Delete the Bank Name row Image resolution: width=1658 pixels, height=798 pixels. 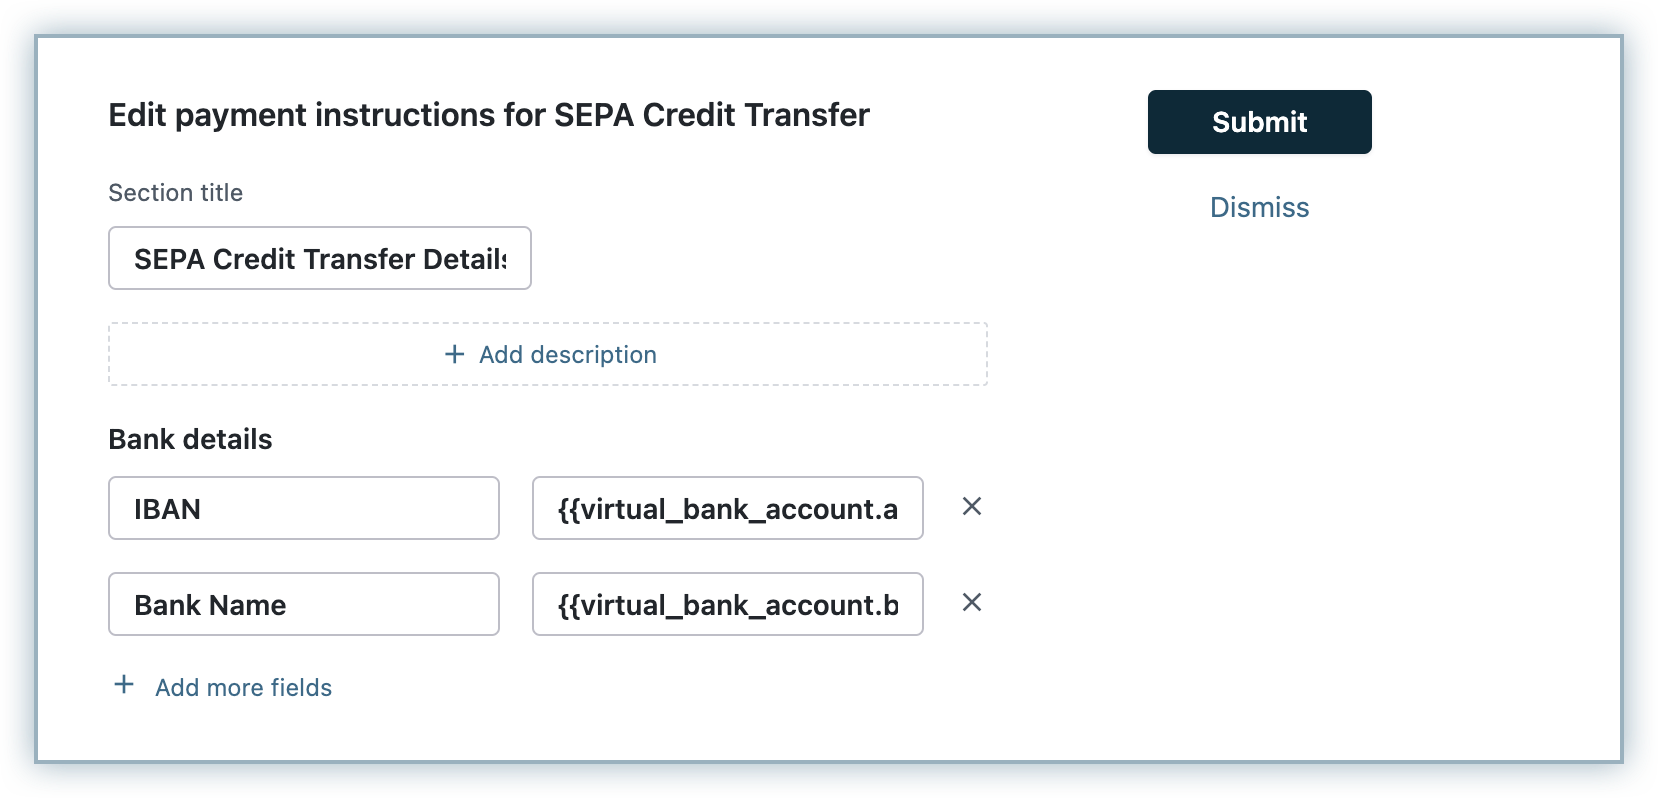click(x=971, y=603)
